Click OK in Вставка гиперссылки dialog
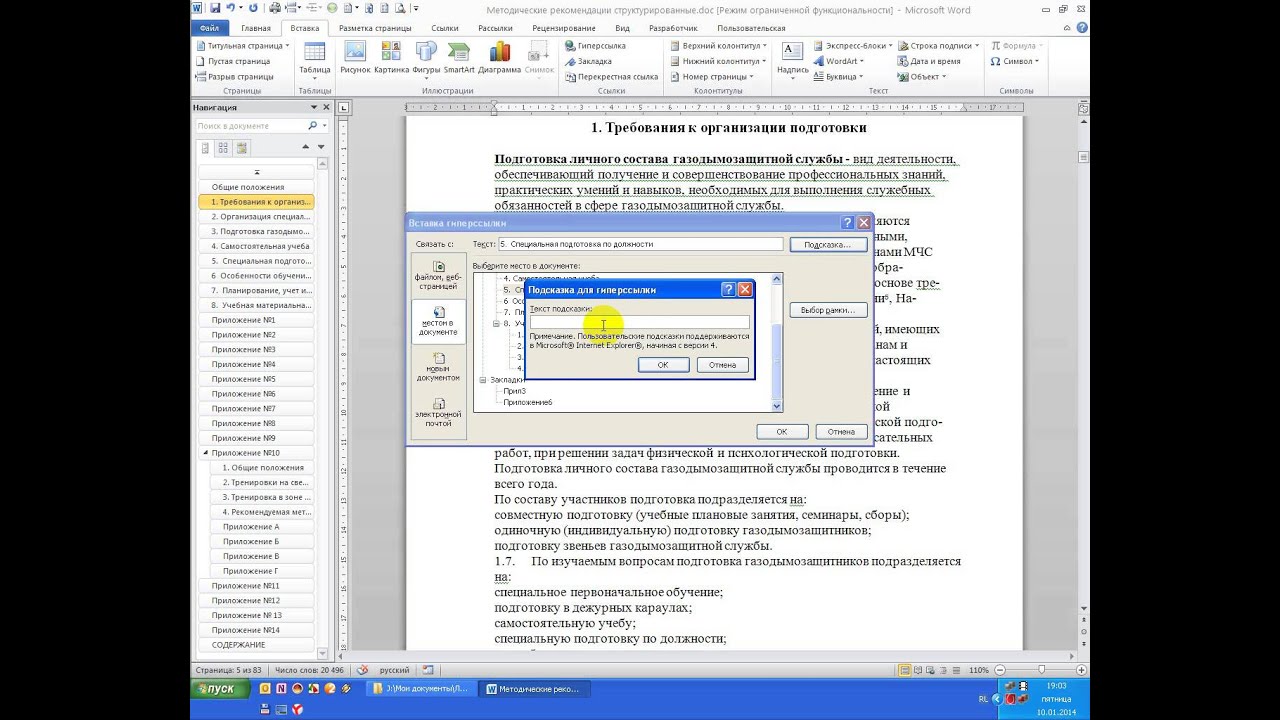This screenshot has height=720, width=1280. point(782,431)
